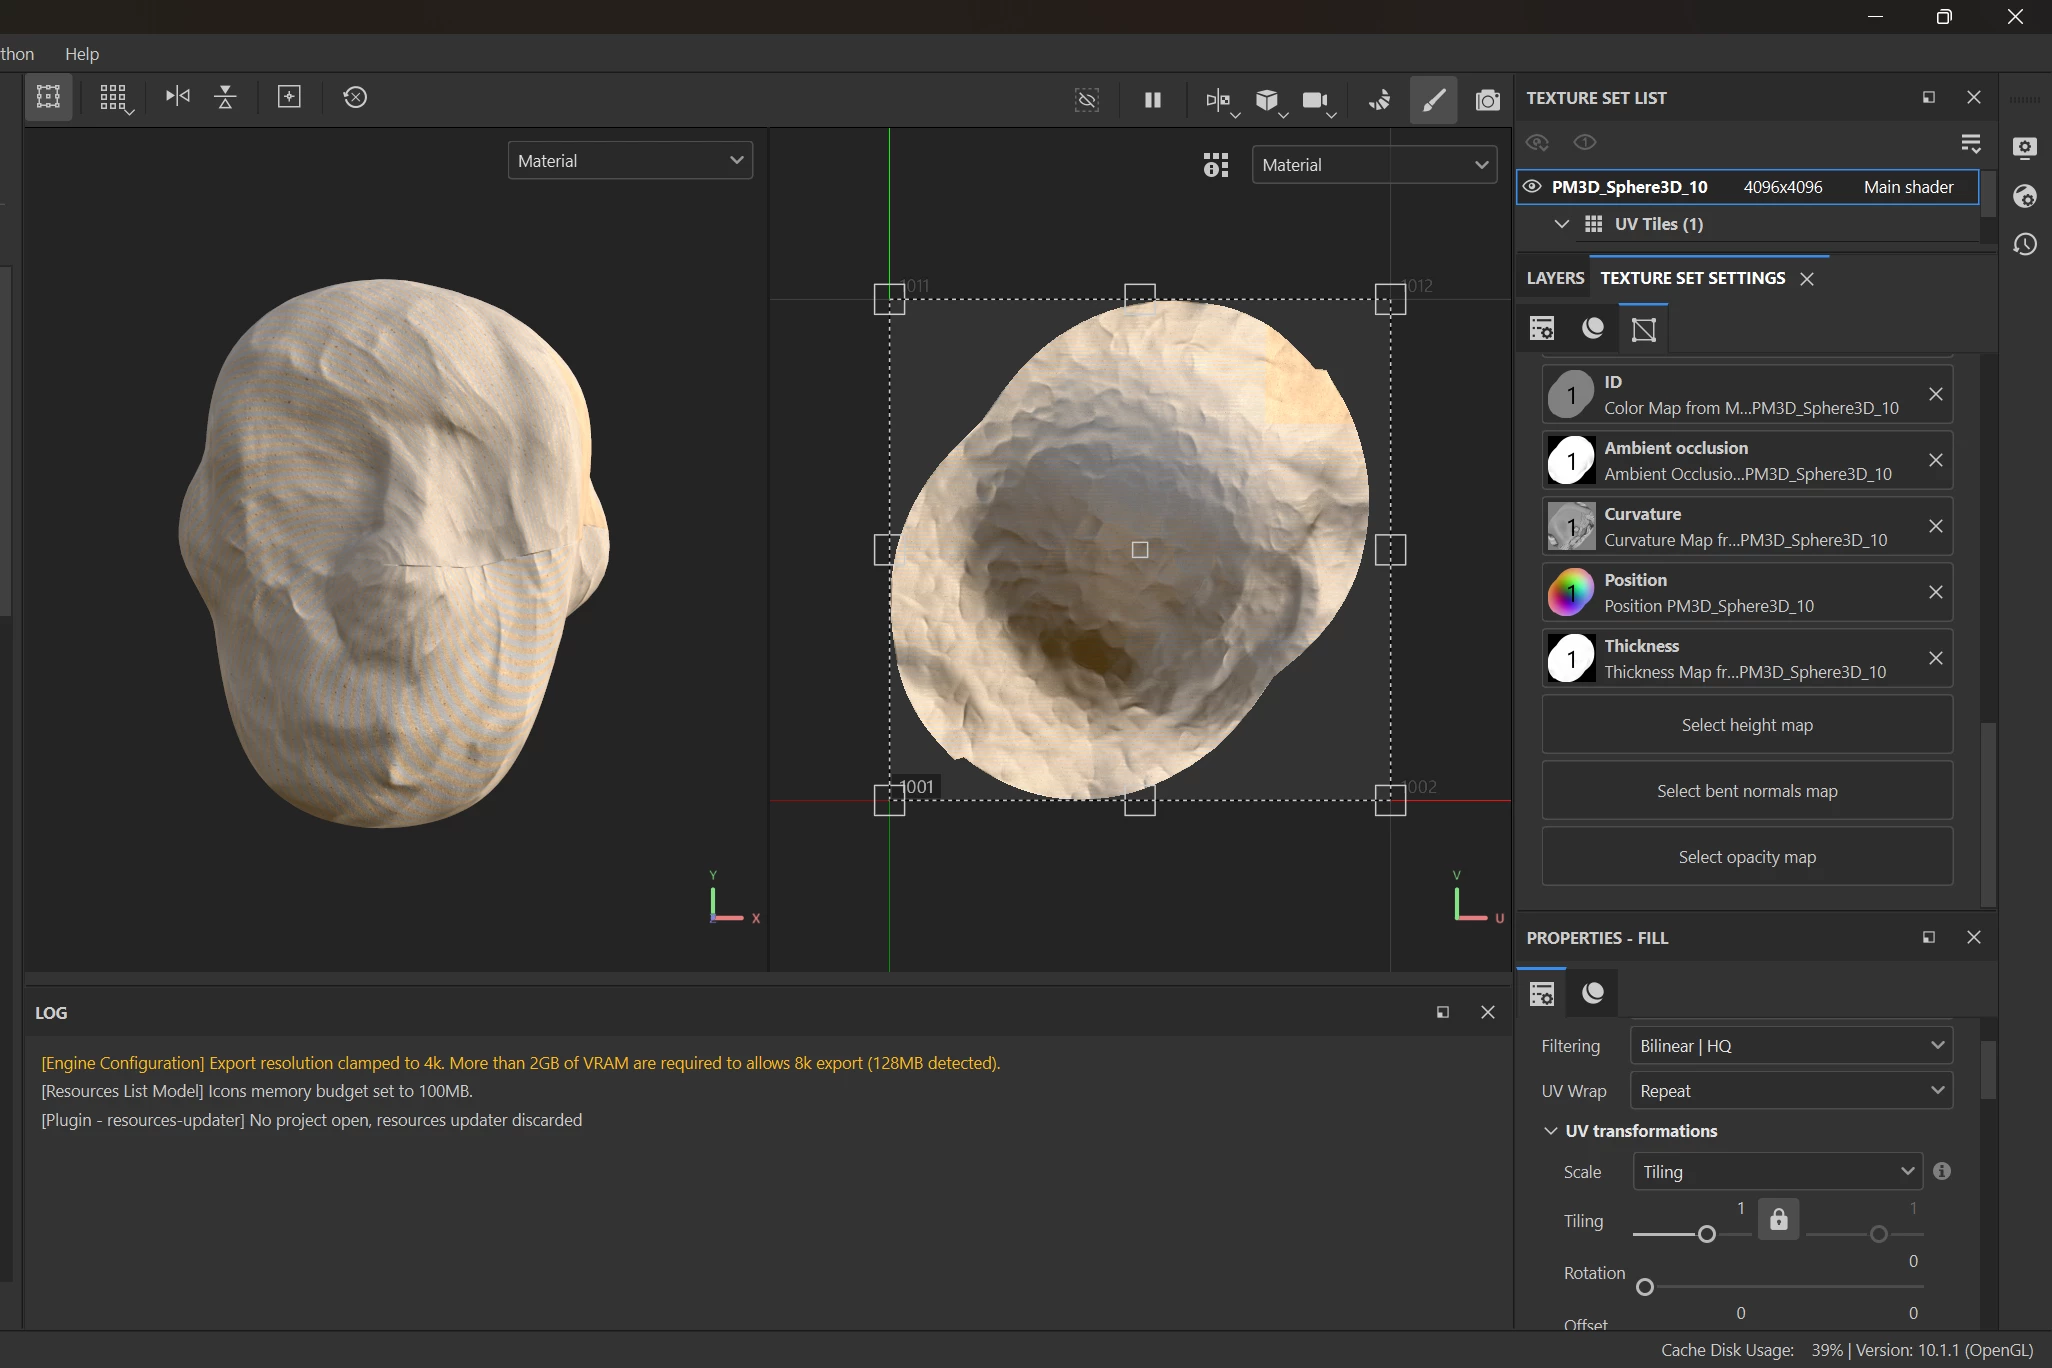The height and width of the screenshot is (1368, 2052).
Task: Click Select height map button
Action: click(1746, 725)
